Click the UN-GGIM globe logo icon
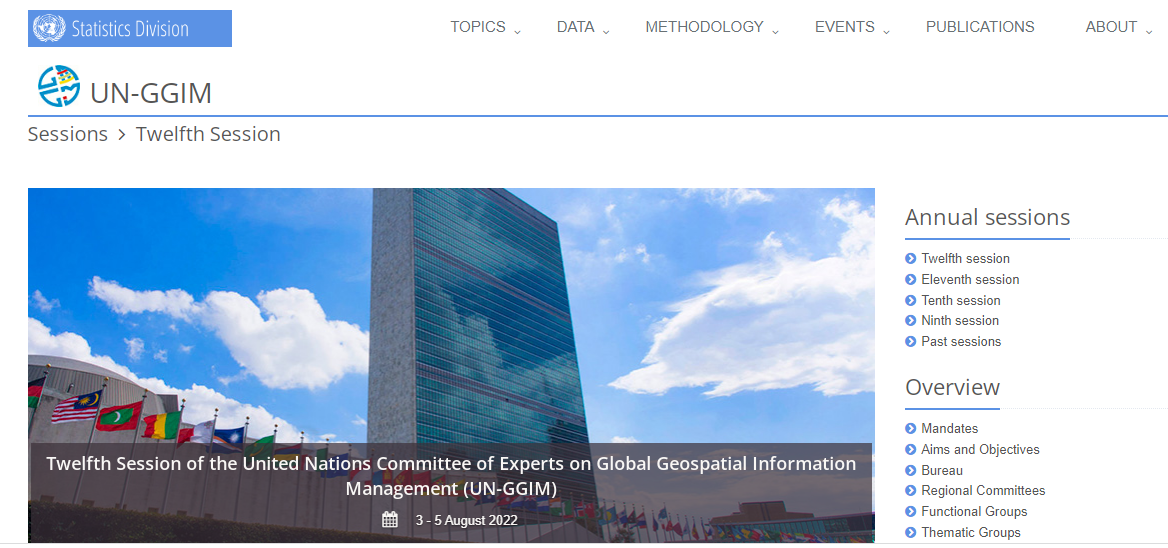1168x548 pixels. tap(59, 87)
